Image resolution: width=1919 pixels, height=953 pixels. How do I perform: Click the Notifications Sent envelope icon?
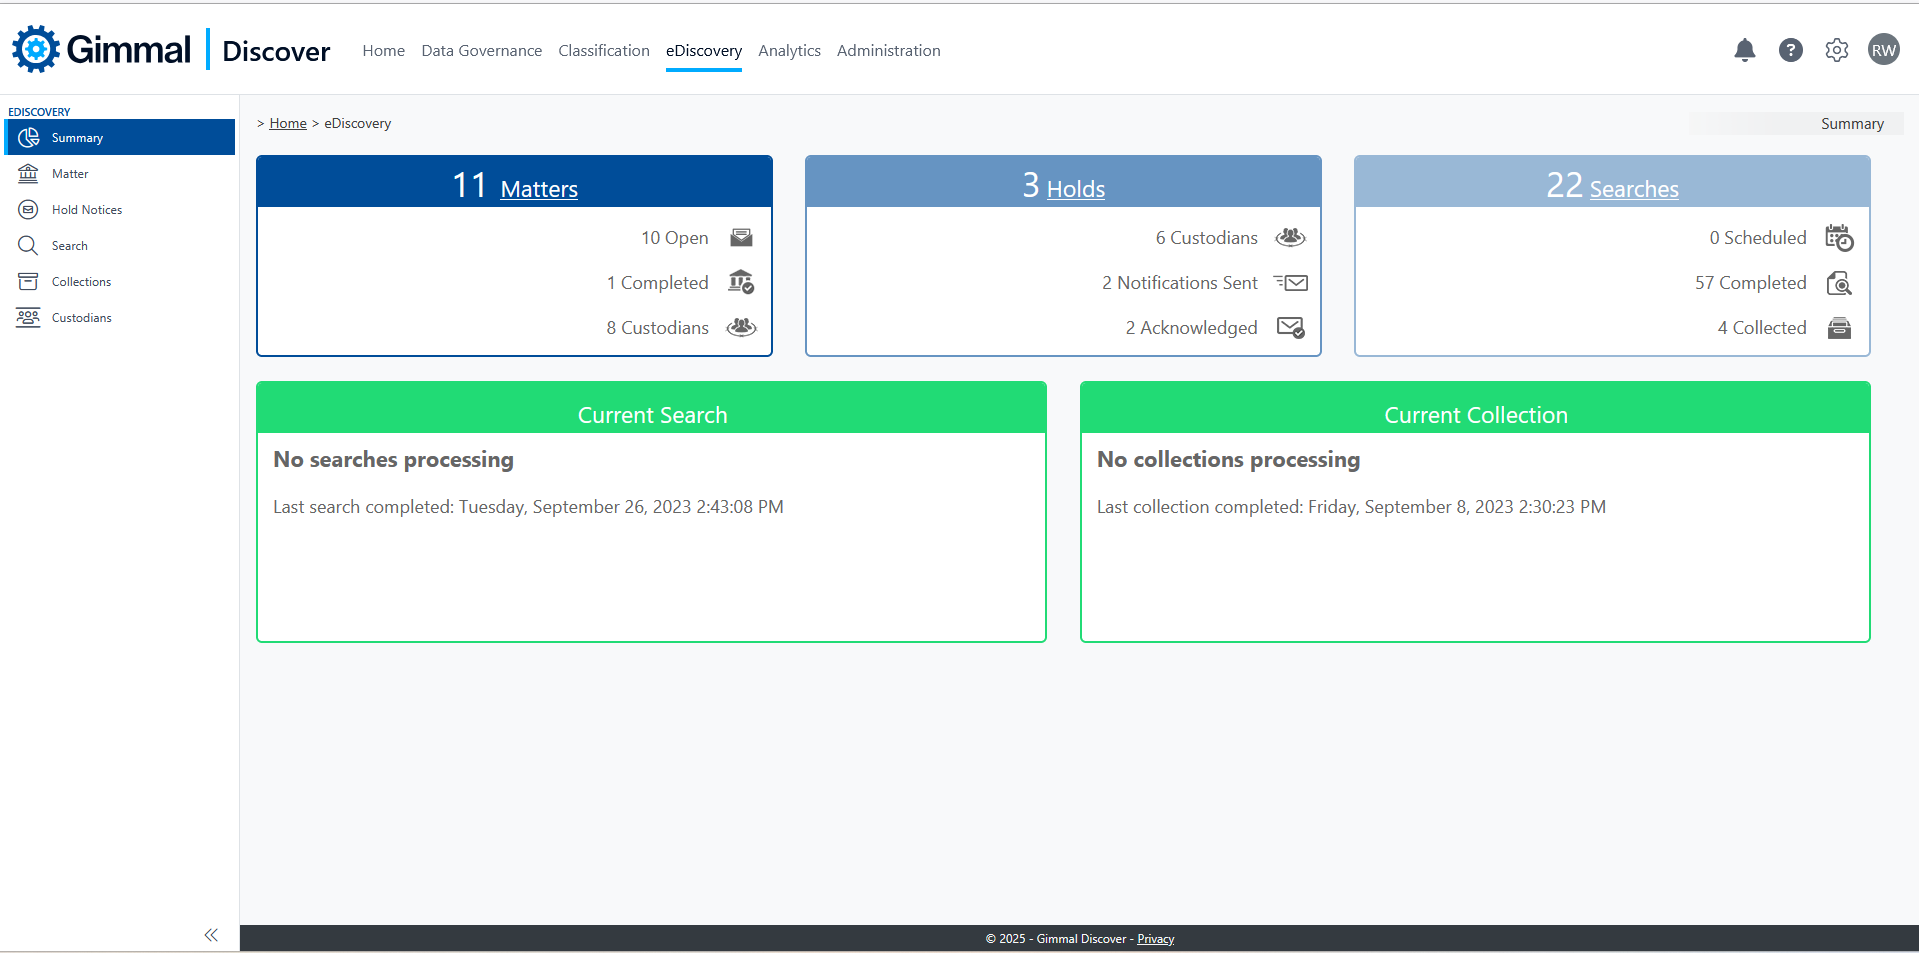point(1291,283)
